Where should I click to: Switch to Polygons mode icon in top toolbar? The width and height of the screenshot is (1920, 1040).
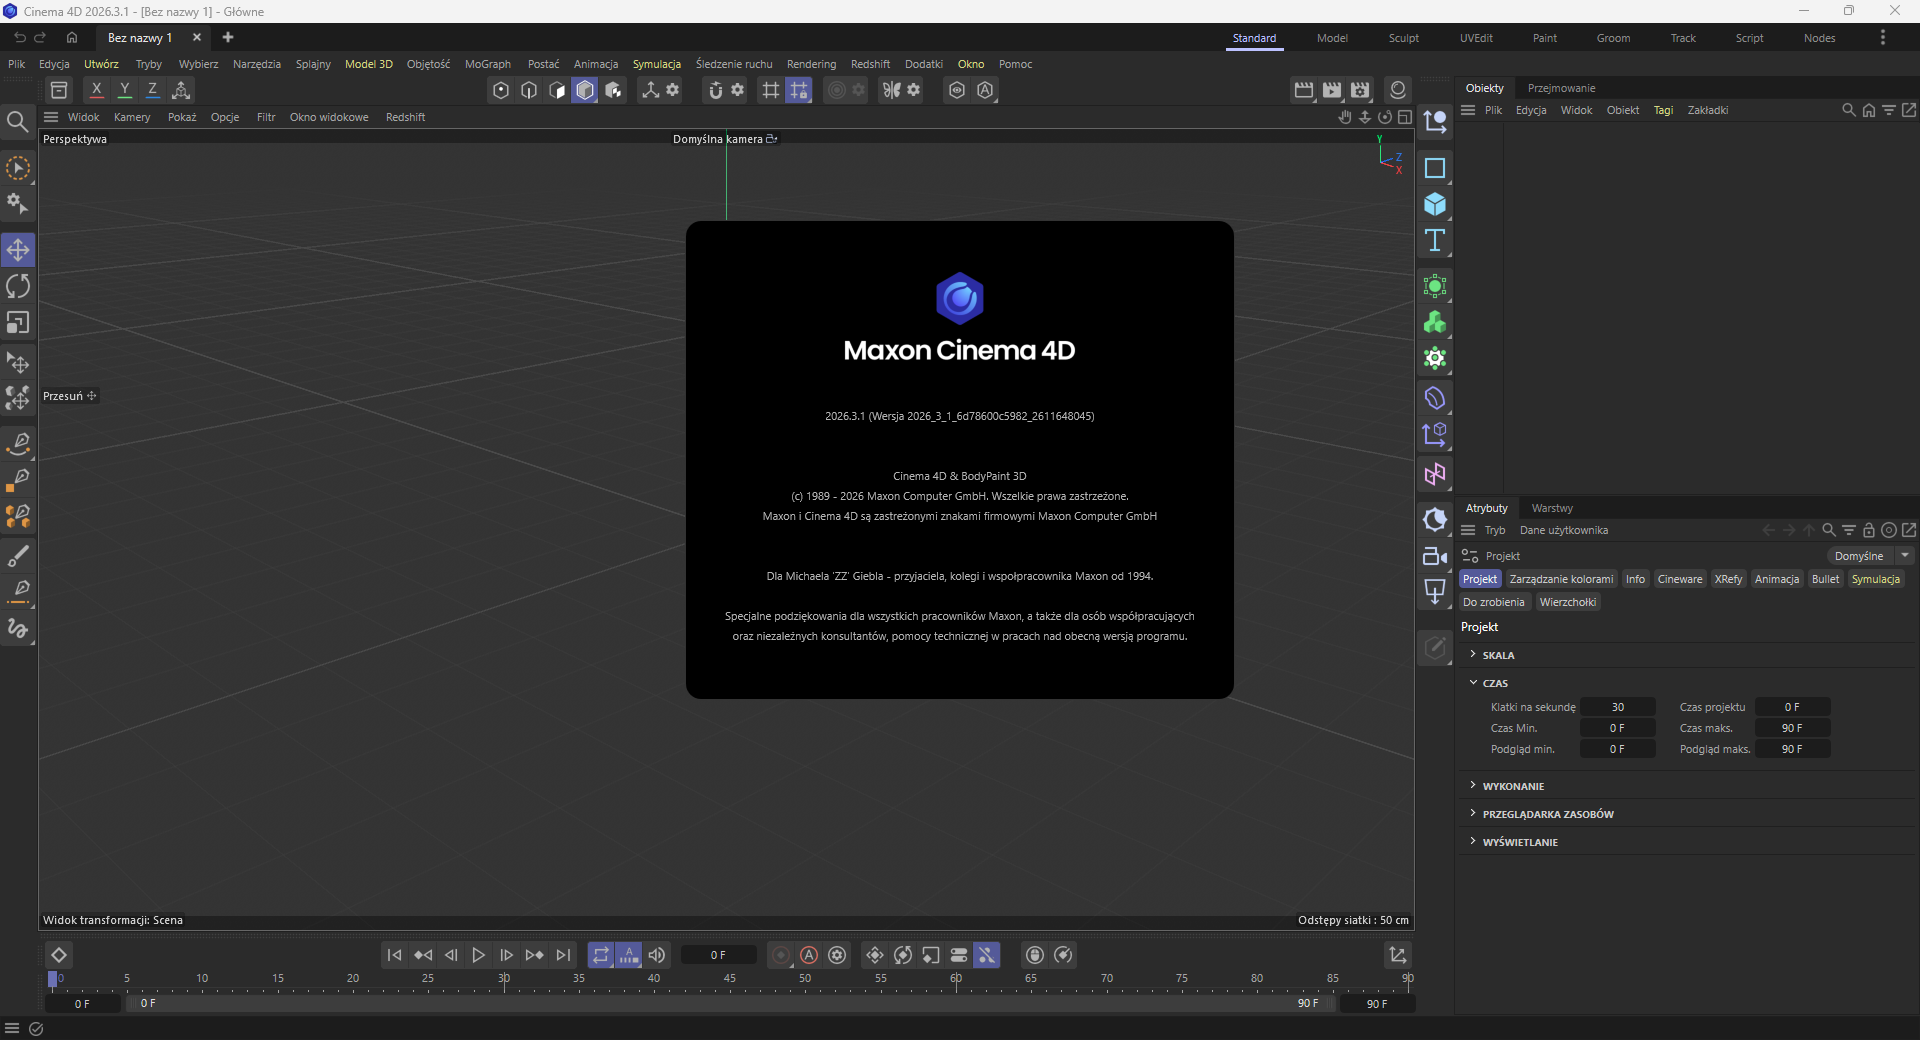557,90
